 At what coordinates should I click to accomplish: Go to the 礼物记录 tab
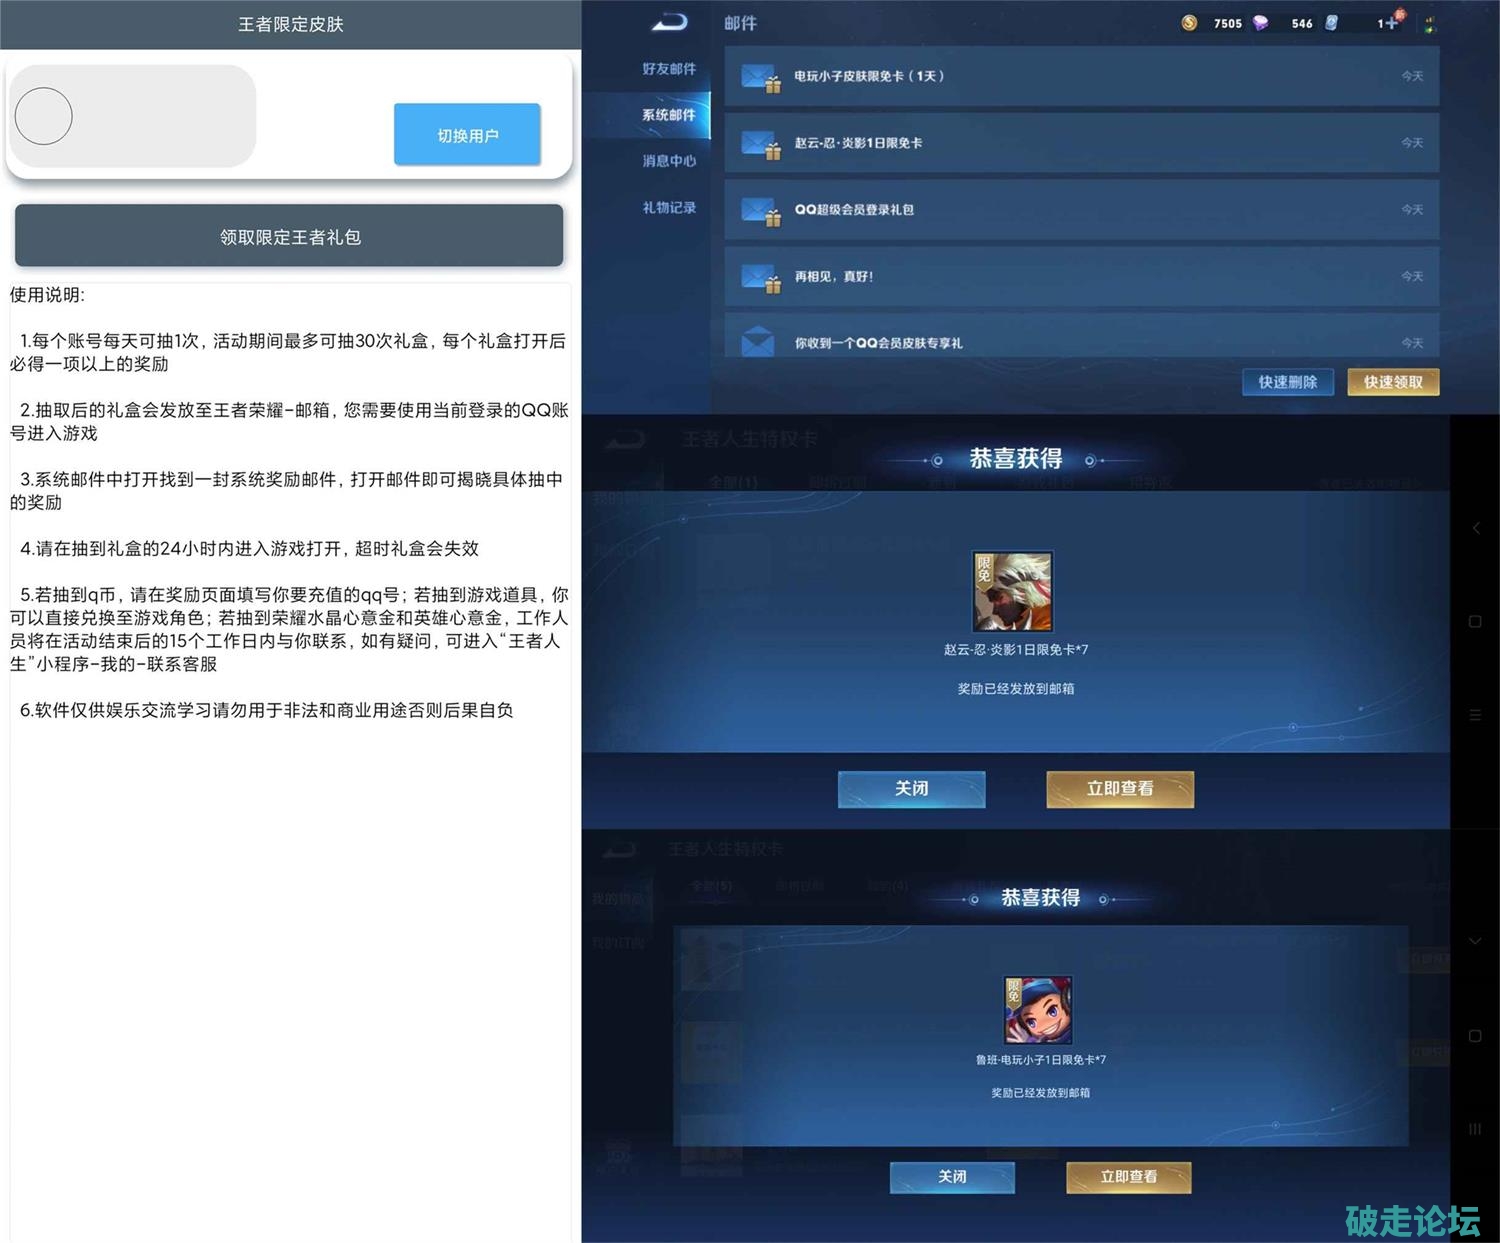[668, 208]
